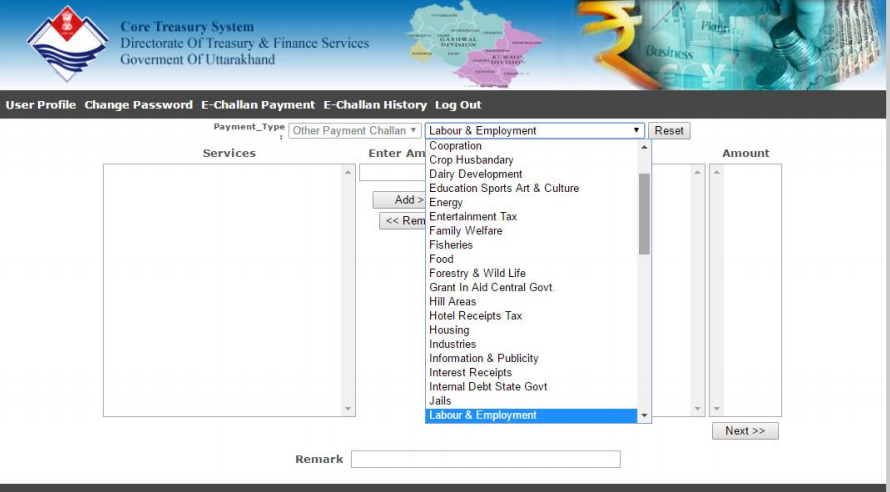The height and width of the screenshot is (492, 890).
Task: Click dropdown list scroll-down arrow
Action: 644,416
